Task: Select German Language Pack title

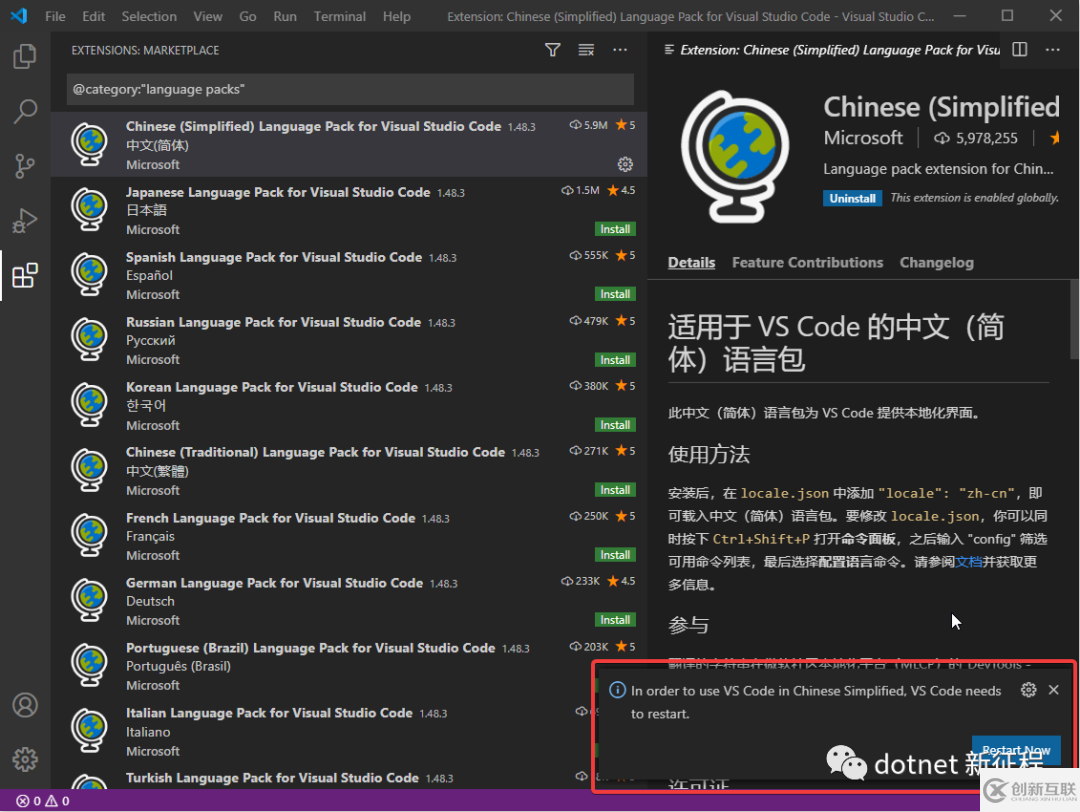Action: (x=274, y=583)
